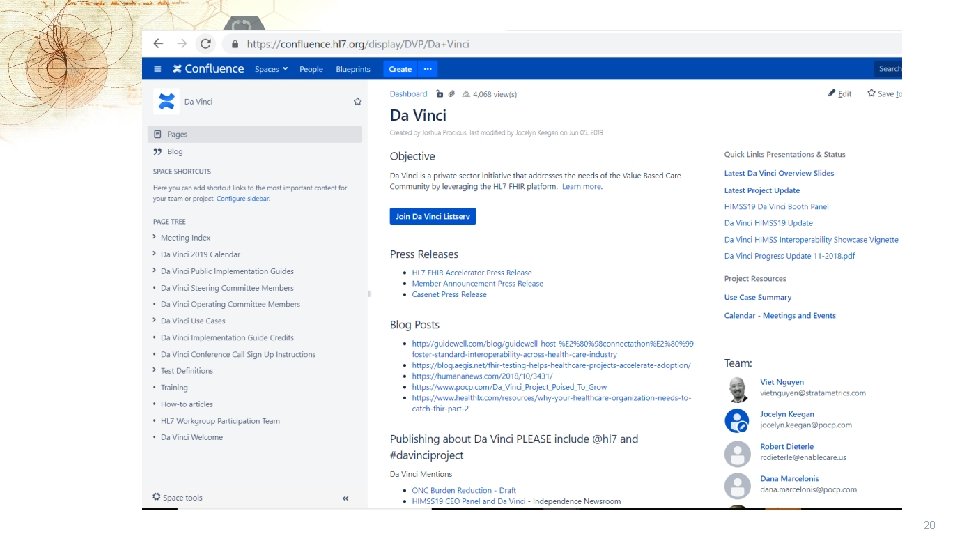Image resolution: width=960 pixels, height=540 pixels.
Task: Expand the Da Vinci 2019 Calendar tree item
Action: pyautogui.click(x=154, y=253)
